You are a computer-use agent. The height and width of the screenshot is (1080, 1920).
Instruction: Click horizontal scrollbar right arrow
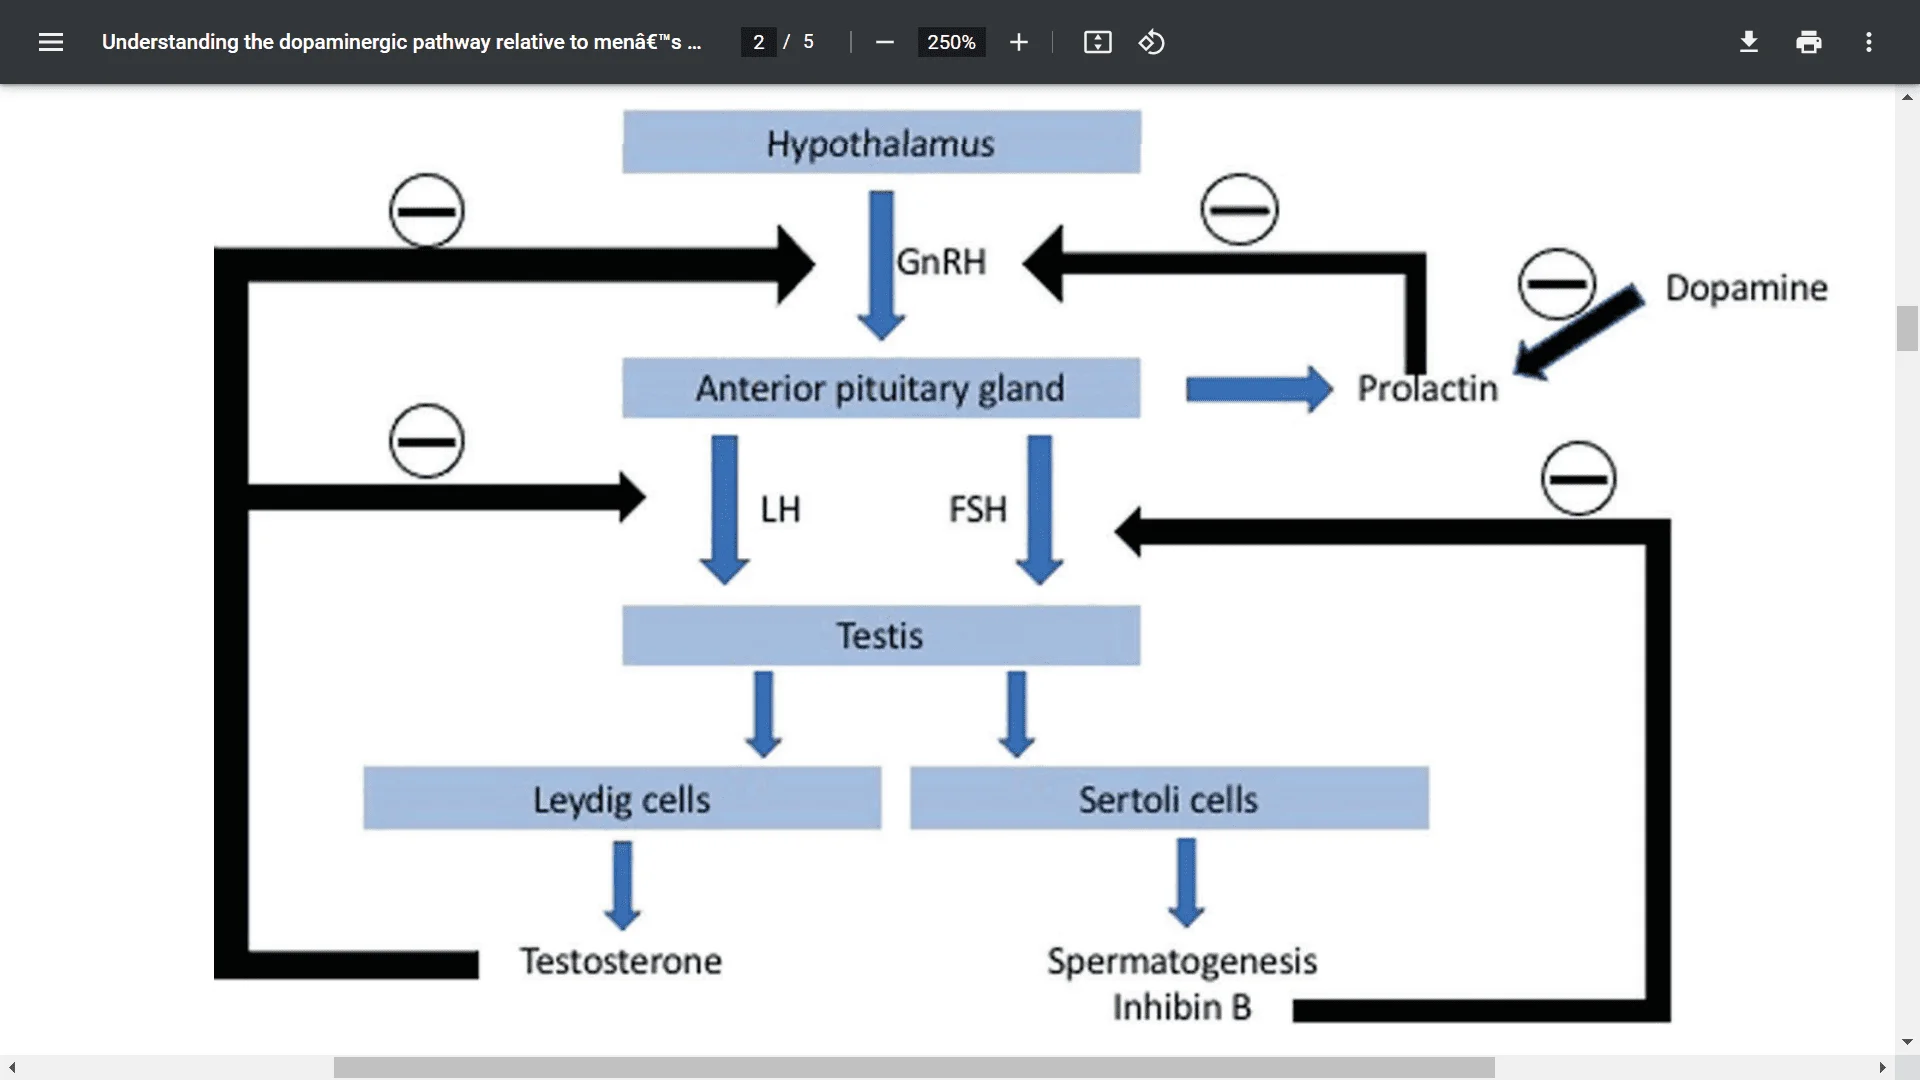[x=1882, y=1068]
